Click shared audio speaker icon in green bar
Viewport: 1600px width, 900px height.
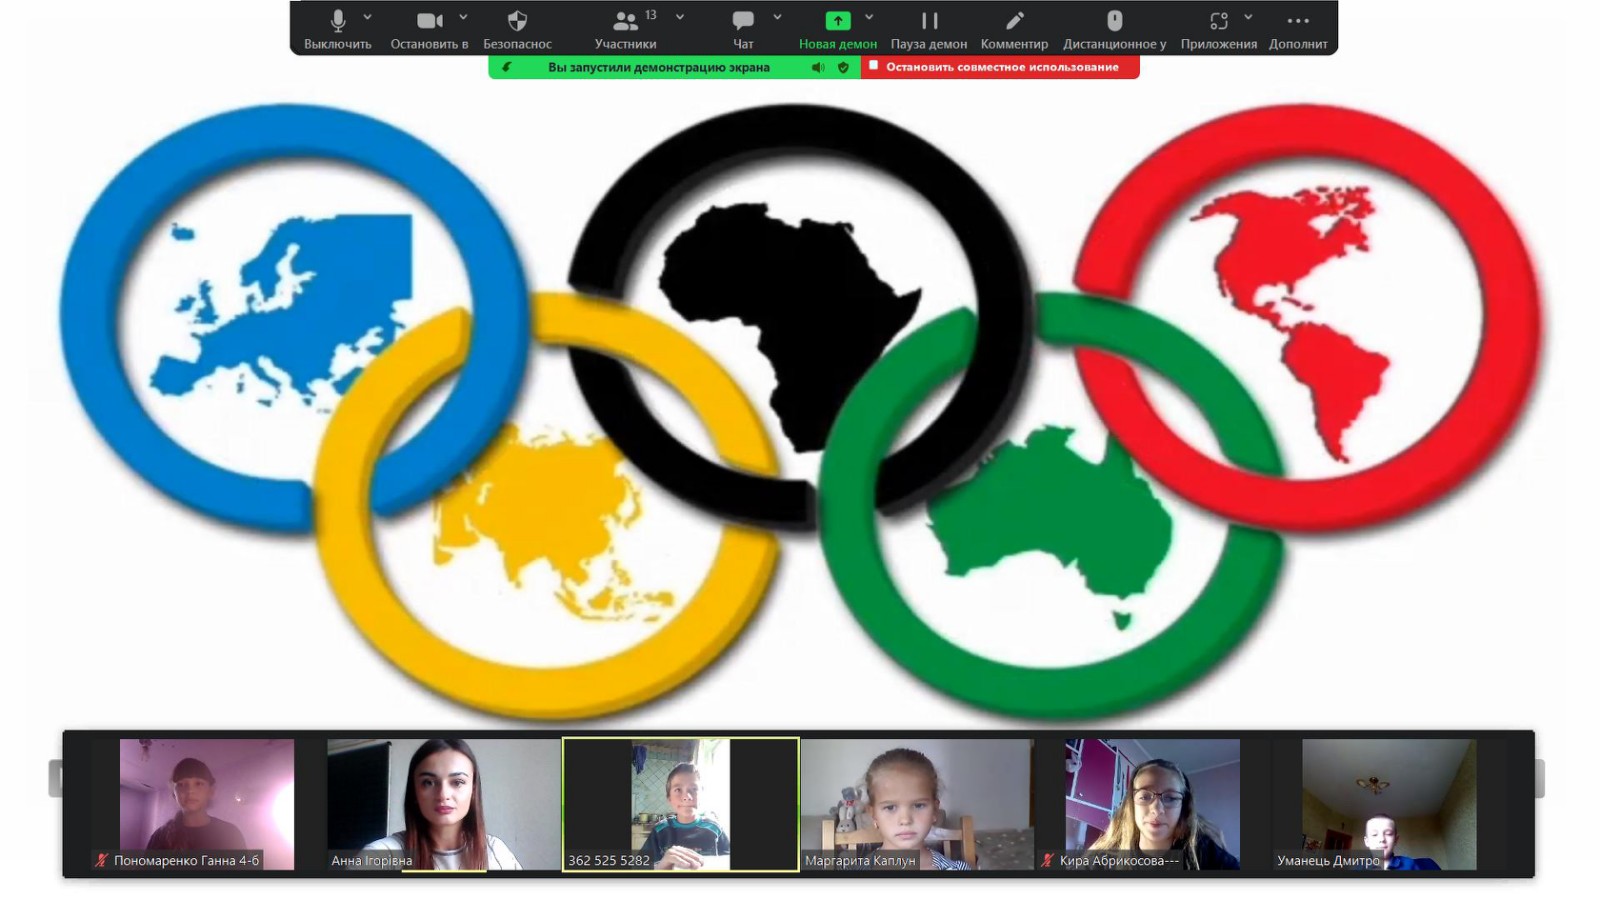tap(818, 67)
